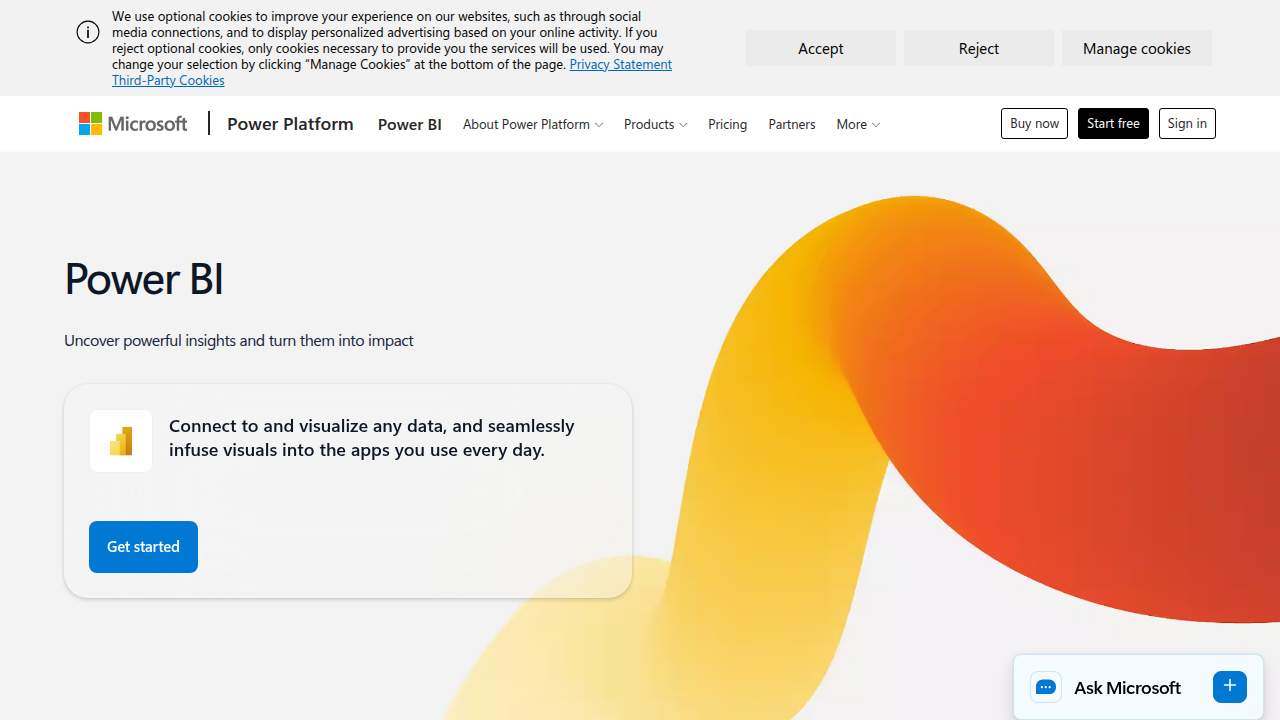Viewport: 1280px width, 720px height.
Task: Click the Sign in button
Action: pyautogui.click(x=1187, y=123)
